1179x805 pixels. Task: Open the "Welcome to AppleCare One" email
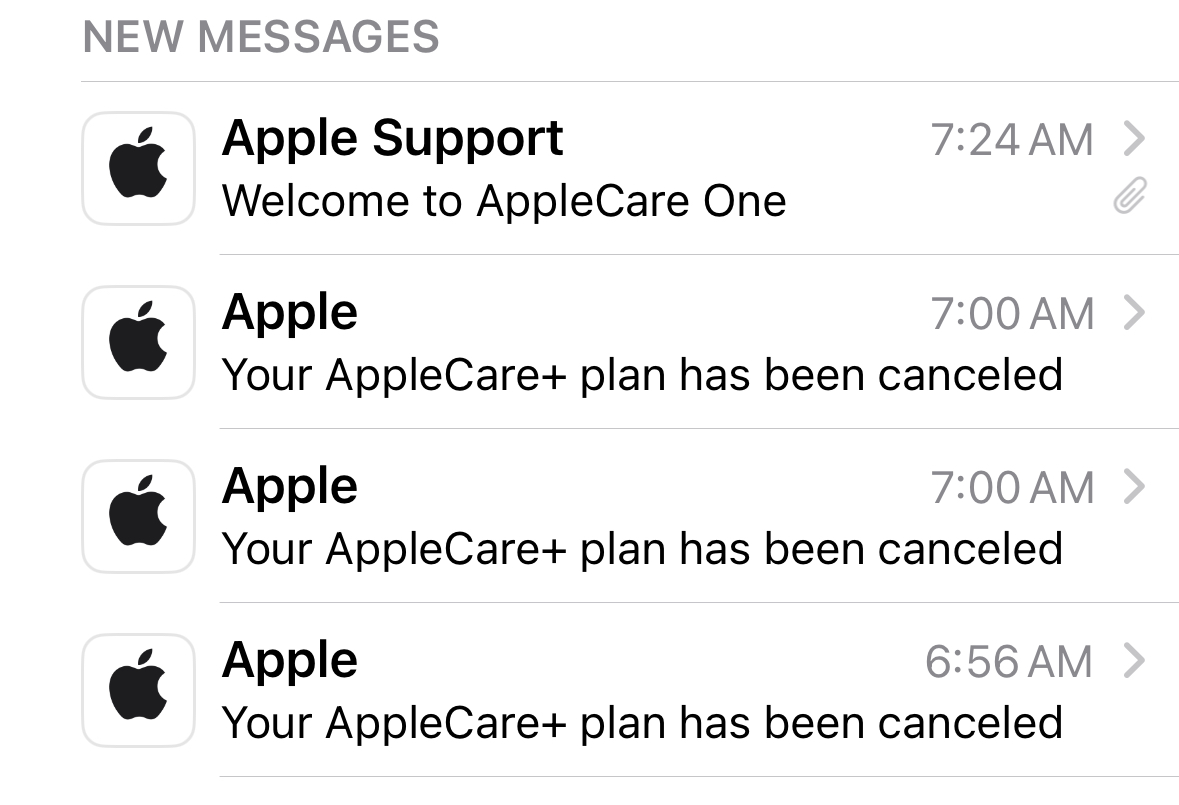pos(504,201)
